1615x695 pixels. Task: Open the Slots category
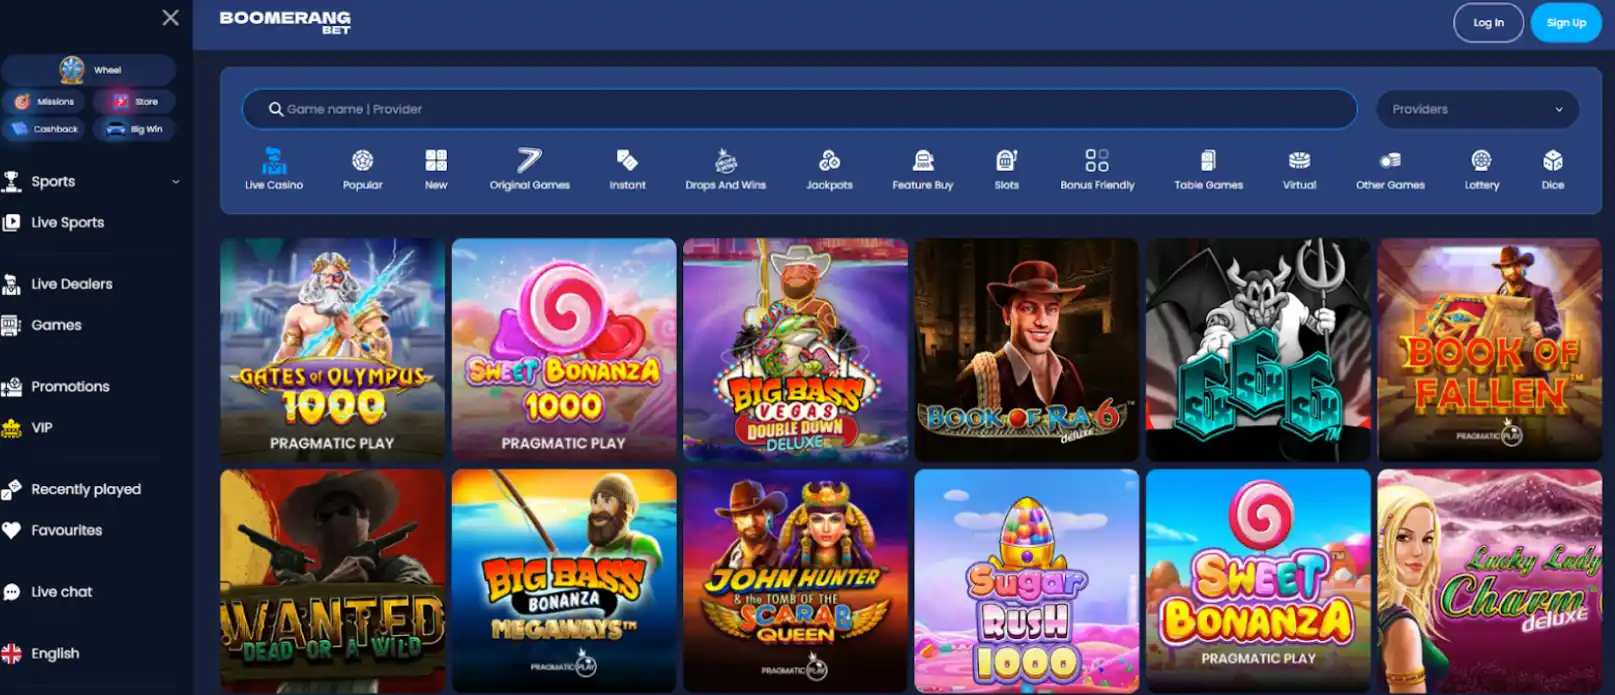pos(1006,168)
